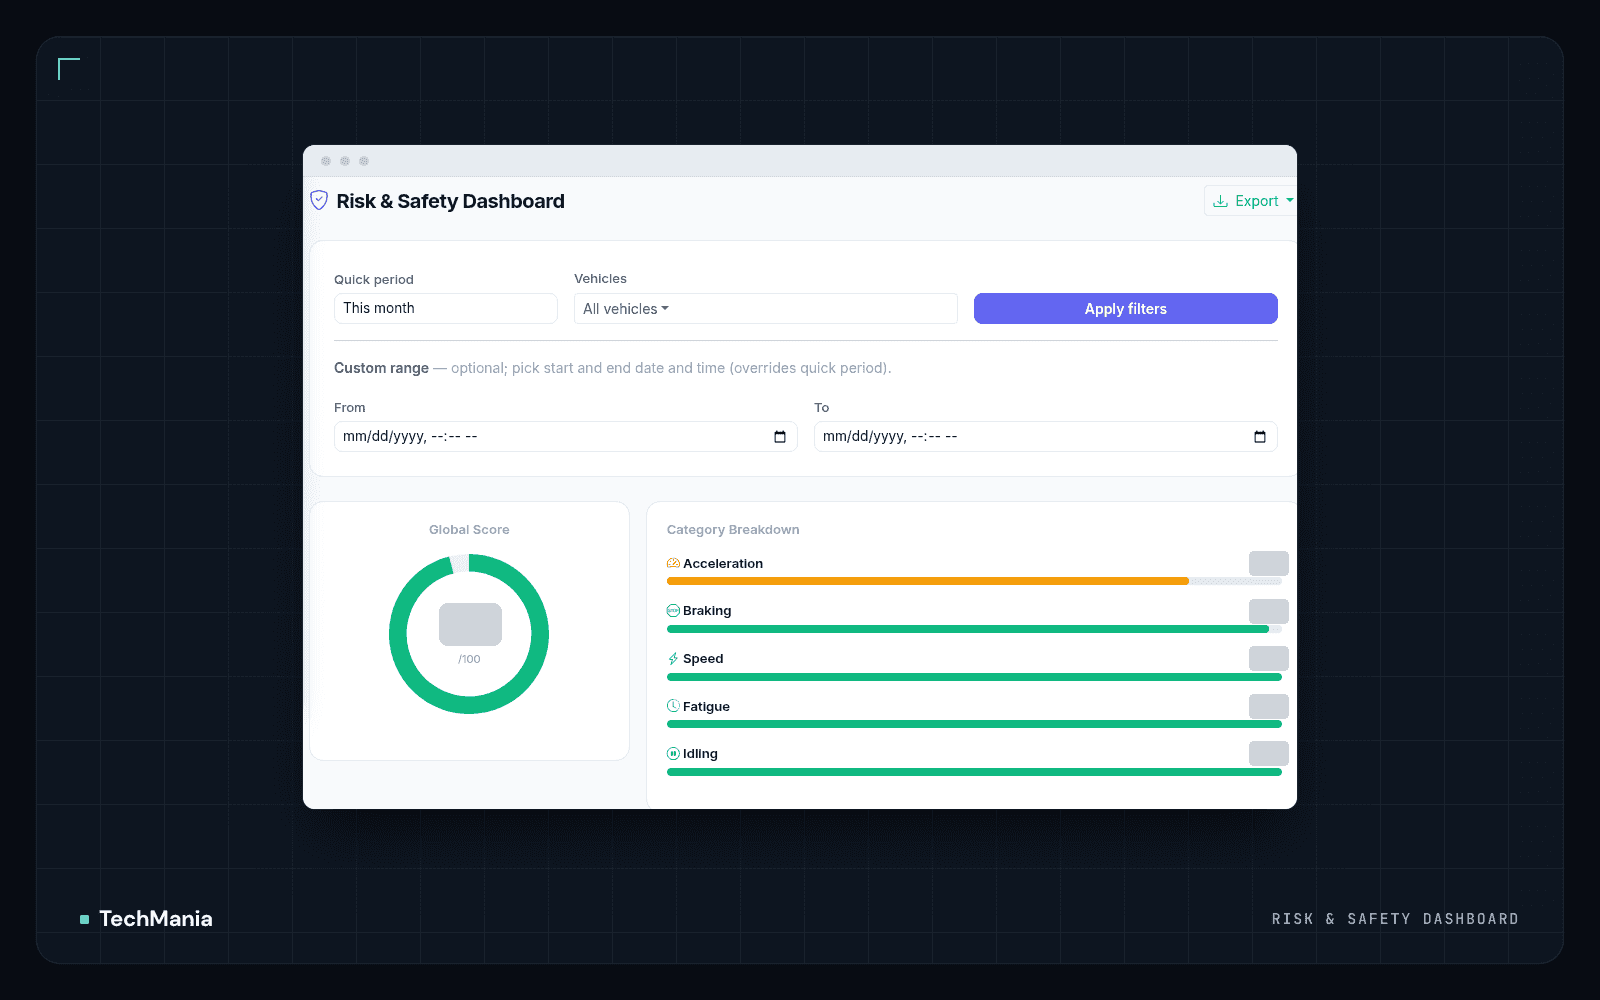Click the Apply filters button
The height and width of the screenshot is (1000, 1600).
1126,309
